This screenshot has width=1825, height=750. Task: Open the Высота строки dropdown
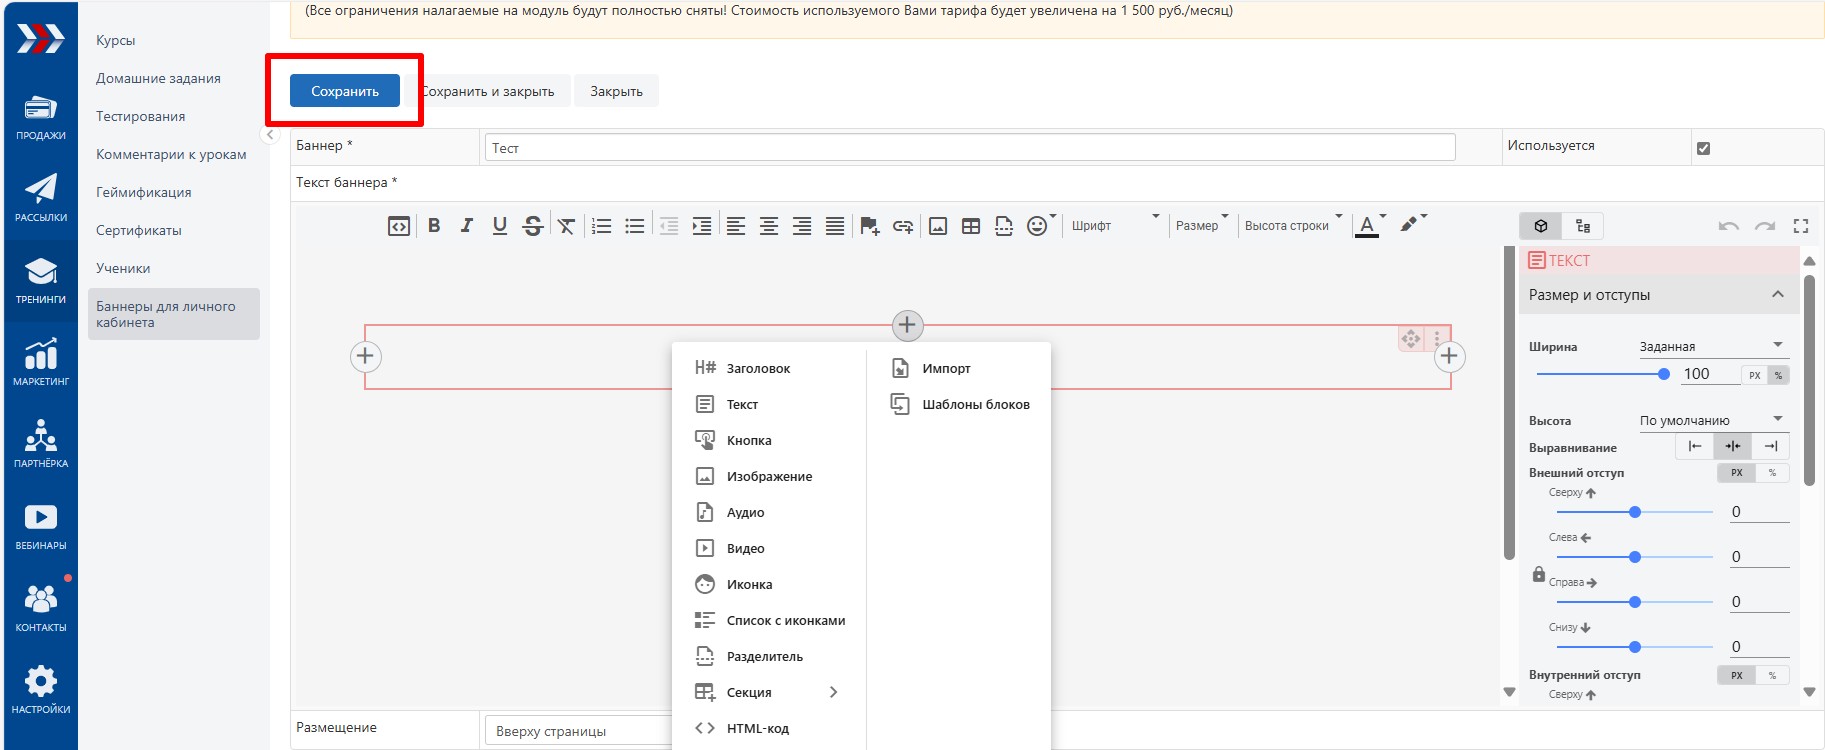coord(1293,226)
